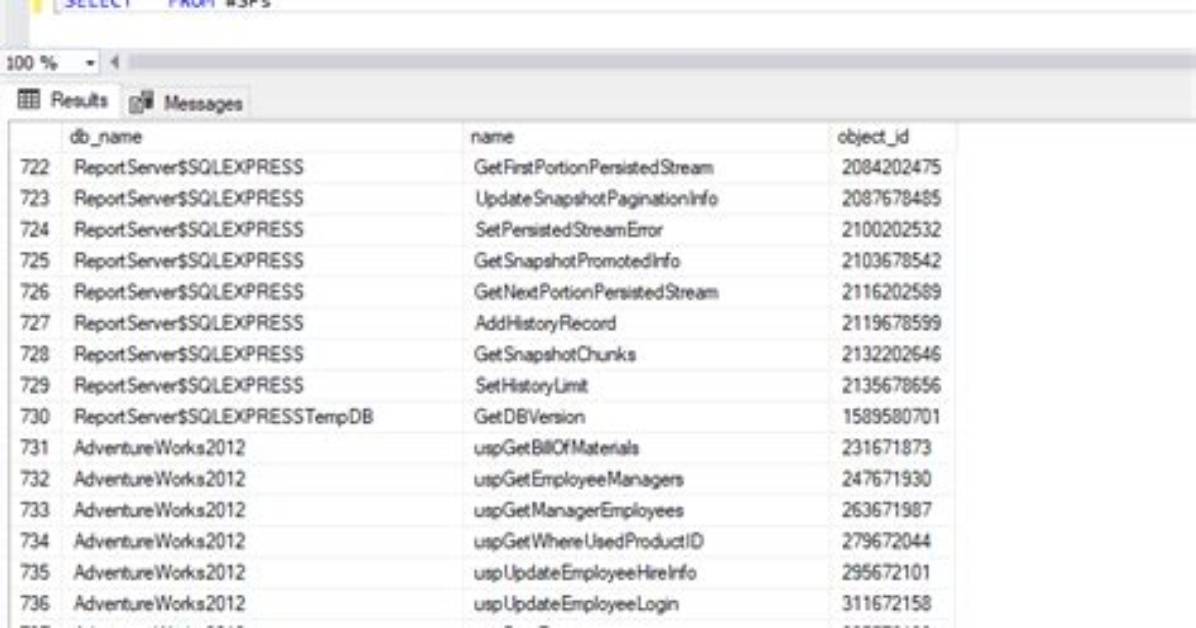Viewport: 1196px width, 628px height.
Task: Select row header 731
Action: 35,448
